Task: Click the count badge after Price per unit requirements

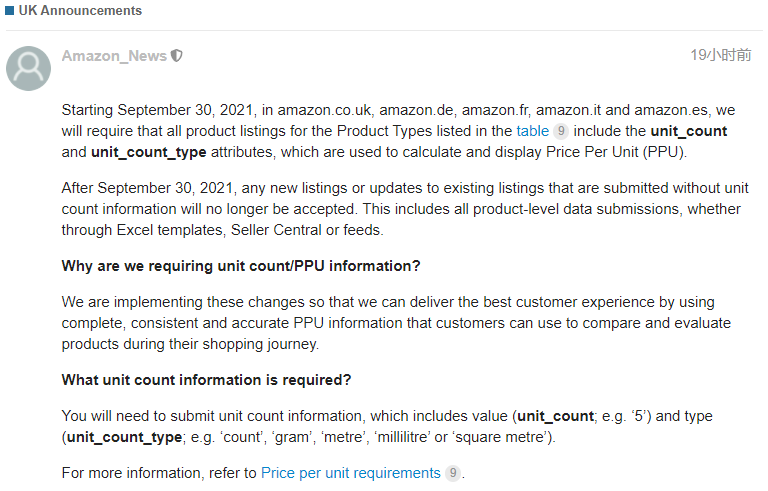Action: pos(453,473)
